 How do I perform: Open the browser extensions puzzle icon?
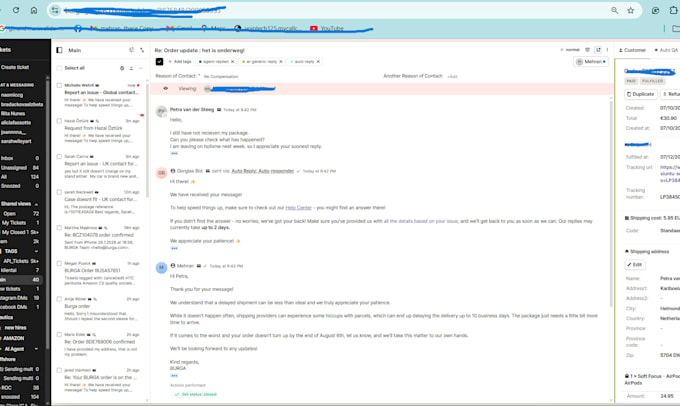pyautogui.click(x=673, y=10)
